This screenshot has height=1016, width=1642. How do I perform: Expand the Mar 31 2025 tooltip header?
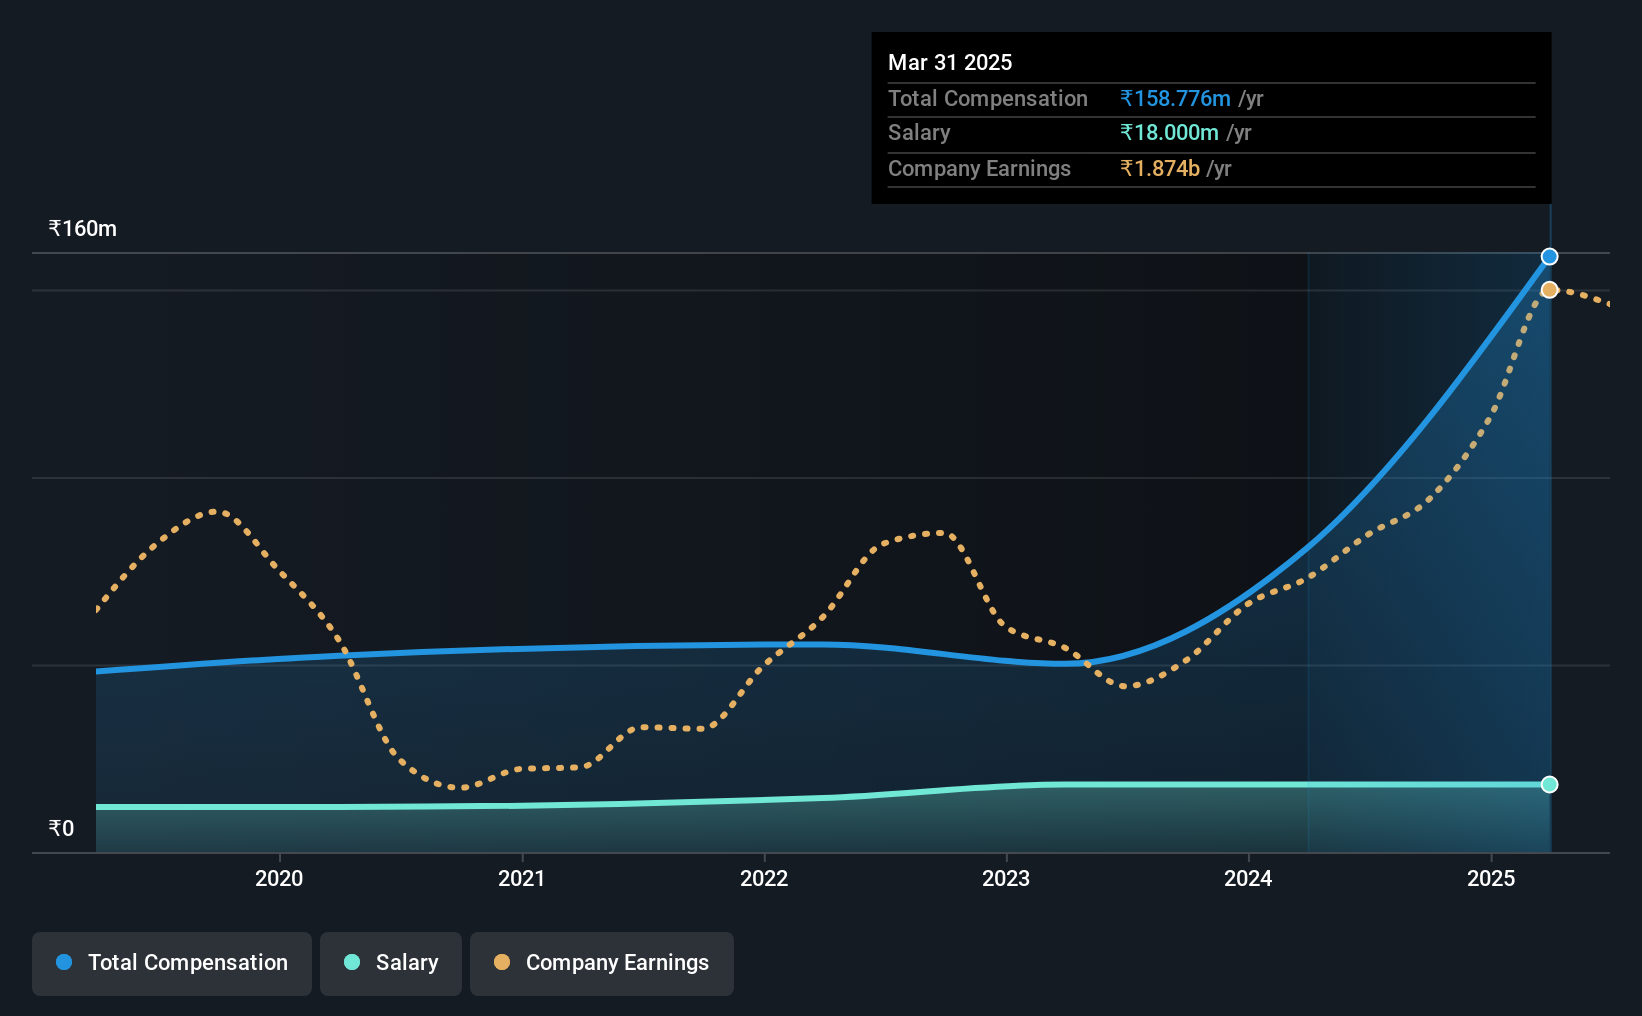949,61
